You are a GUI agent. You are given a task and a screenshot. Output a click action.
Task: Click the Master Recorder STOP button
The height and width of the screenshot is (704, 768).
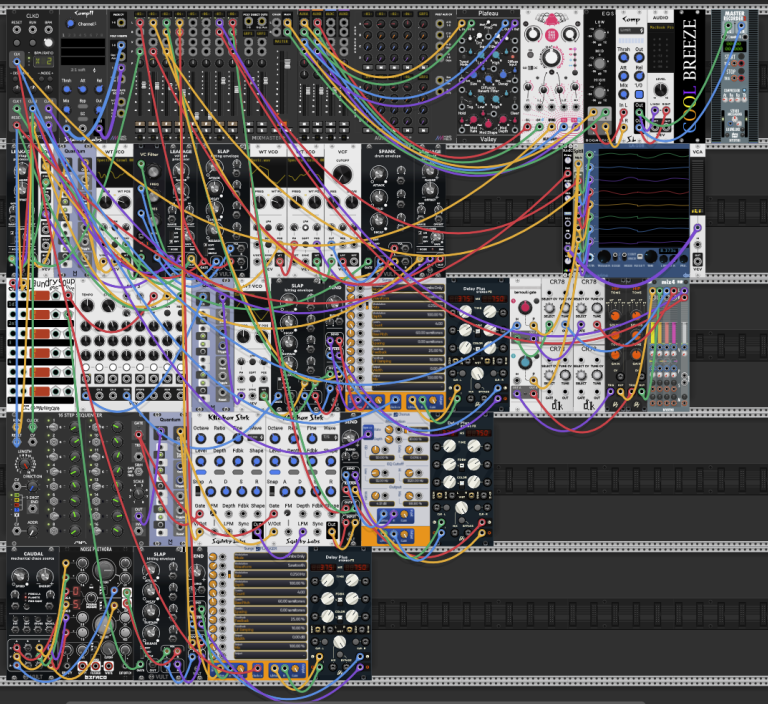tap(742, 72)
